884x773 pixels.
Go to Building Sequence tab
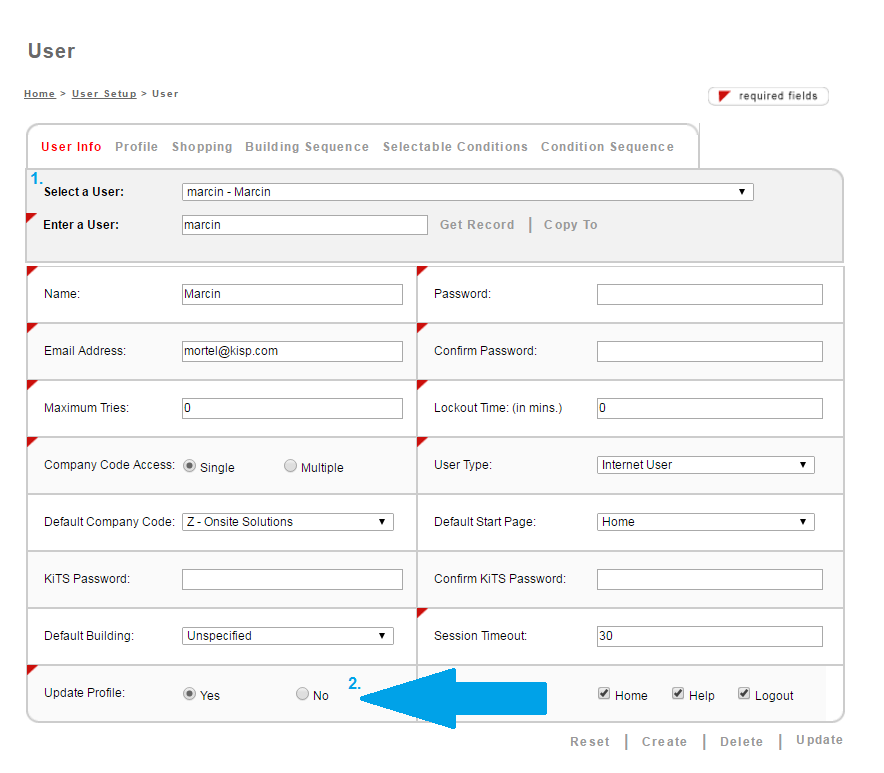(307, 147)
